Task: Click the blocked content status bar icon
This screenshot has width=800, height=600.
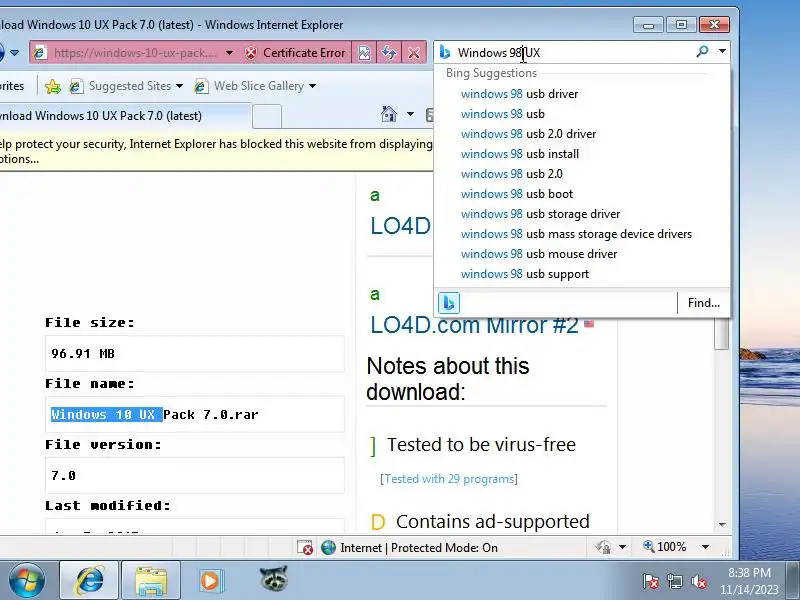Action: click(305, 547)
